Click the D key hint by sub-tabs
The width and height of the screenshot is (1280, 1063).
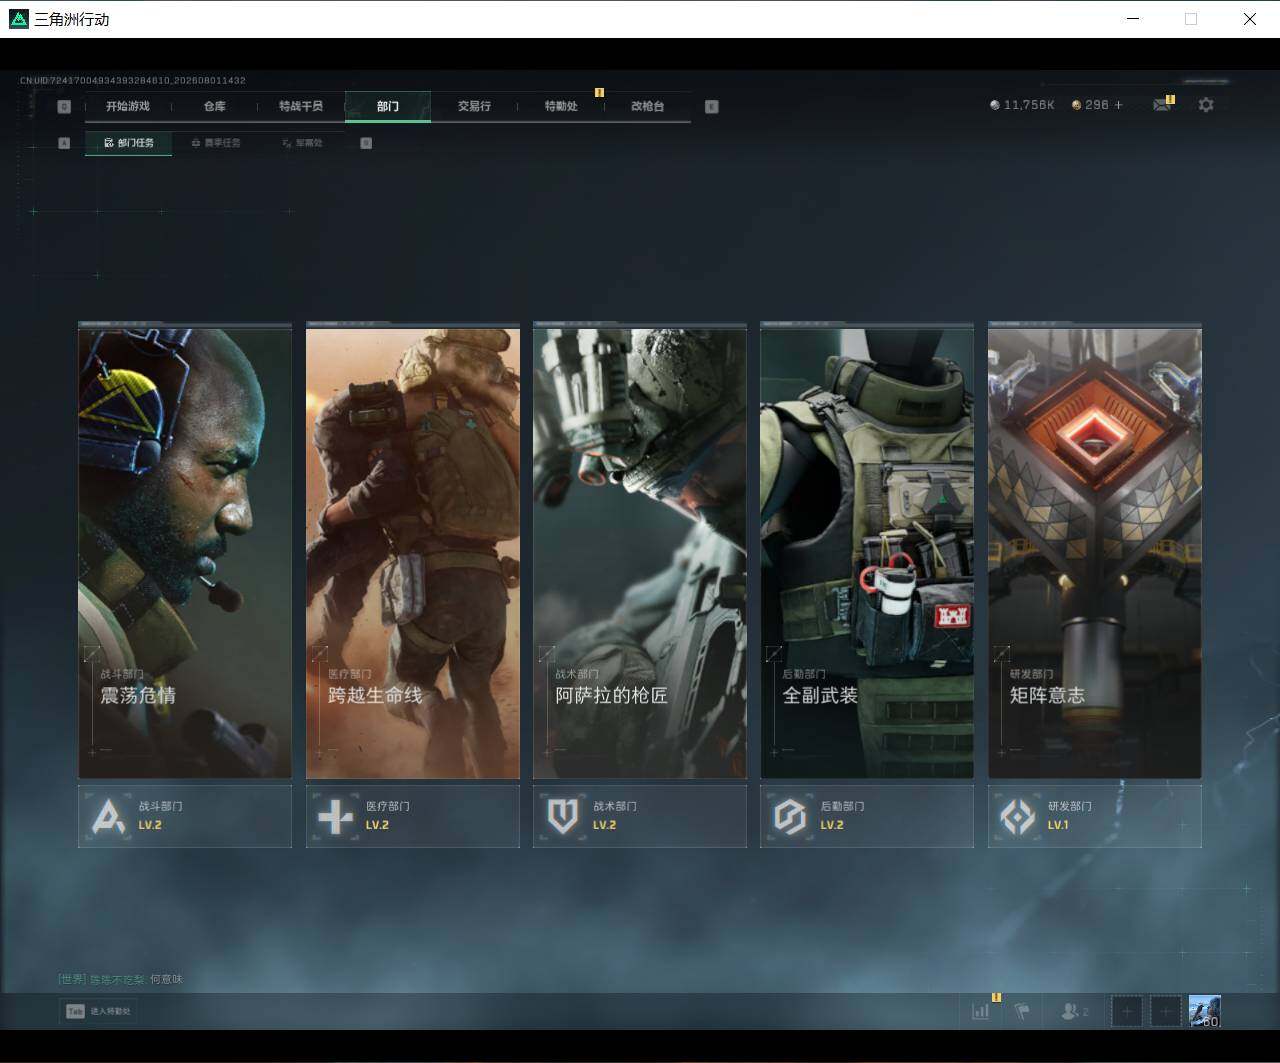(366, 143)
